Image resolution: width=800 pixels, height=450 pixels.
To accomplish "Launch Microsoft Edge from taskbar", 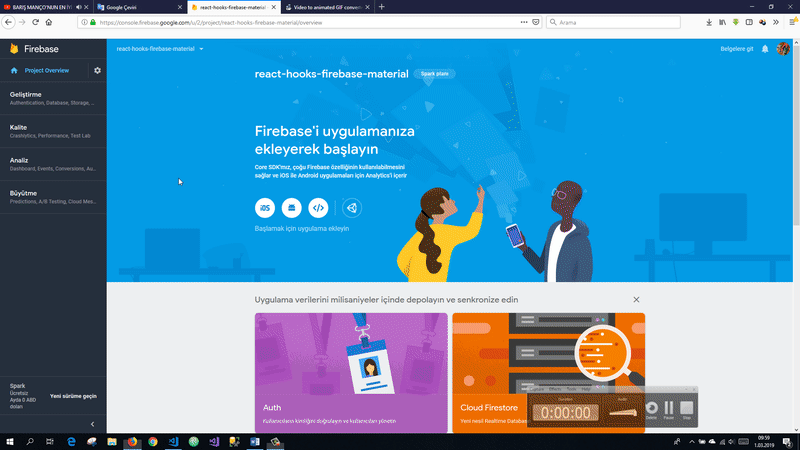I will (71, 442).
